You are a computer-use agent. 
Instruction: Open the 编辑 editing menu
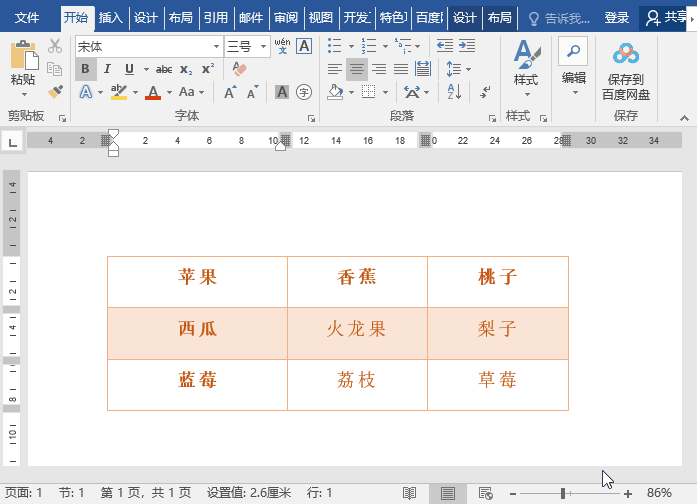(574, 68)
